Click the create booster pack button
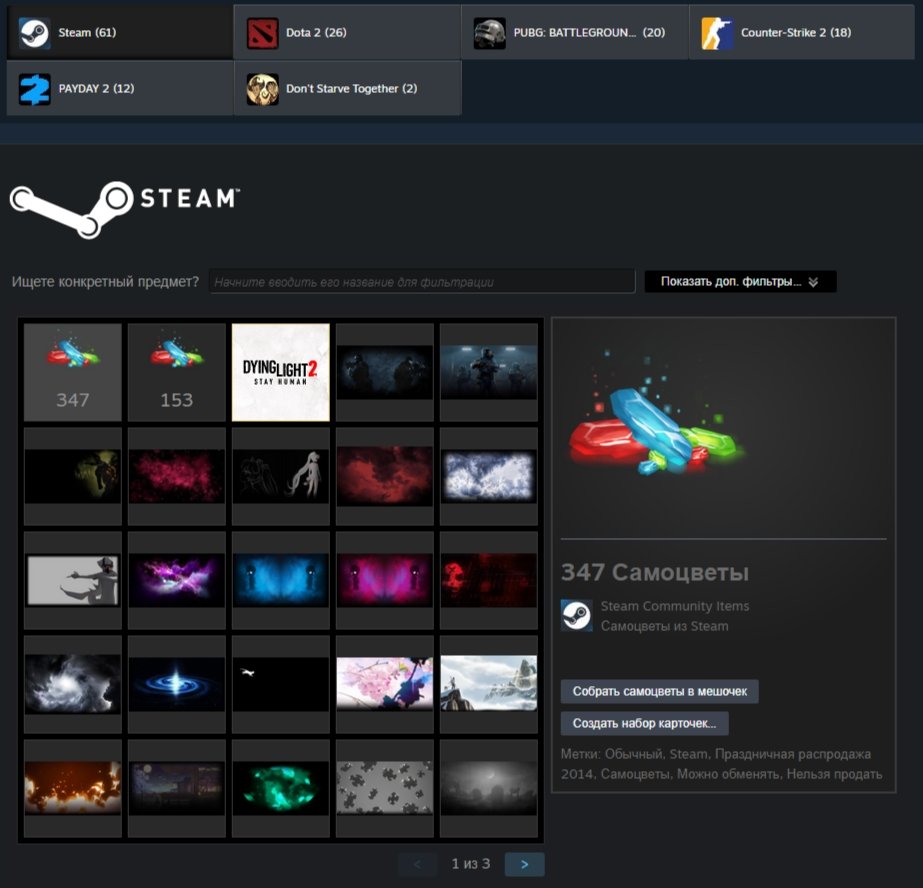 click(x=644, y=723)
